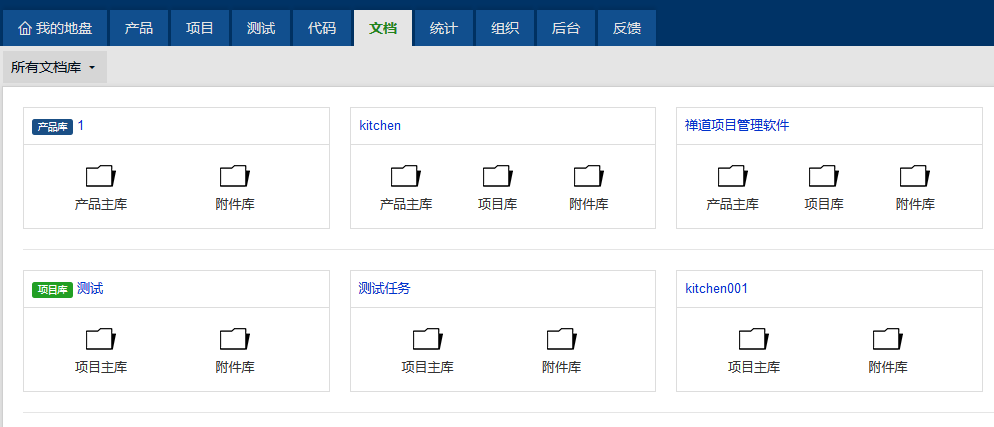
Task: Open the 测试 project link
Action: 90,289
